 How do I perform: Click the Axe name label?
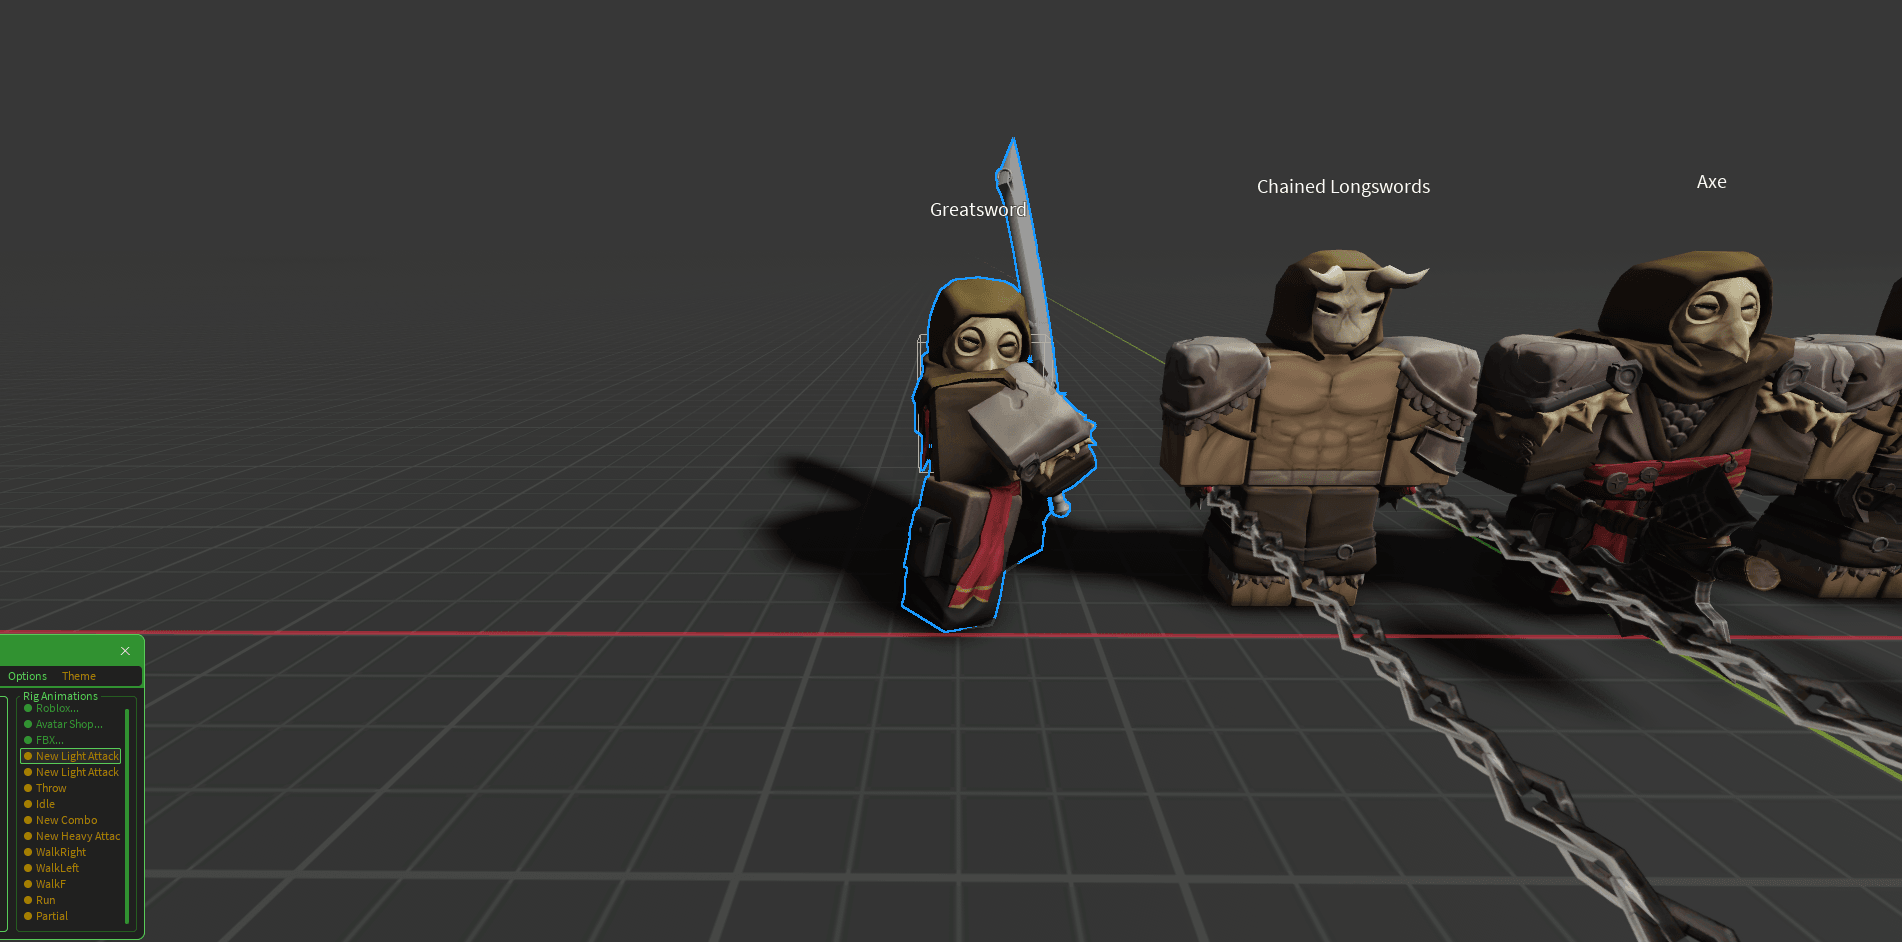pyautogui.click(x=1711, y=182)
